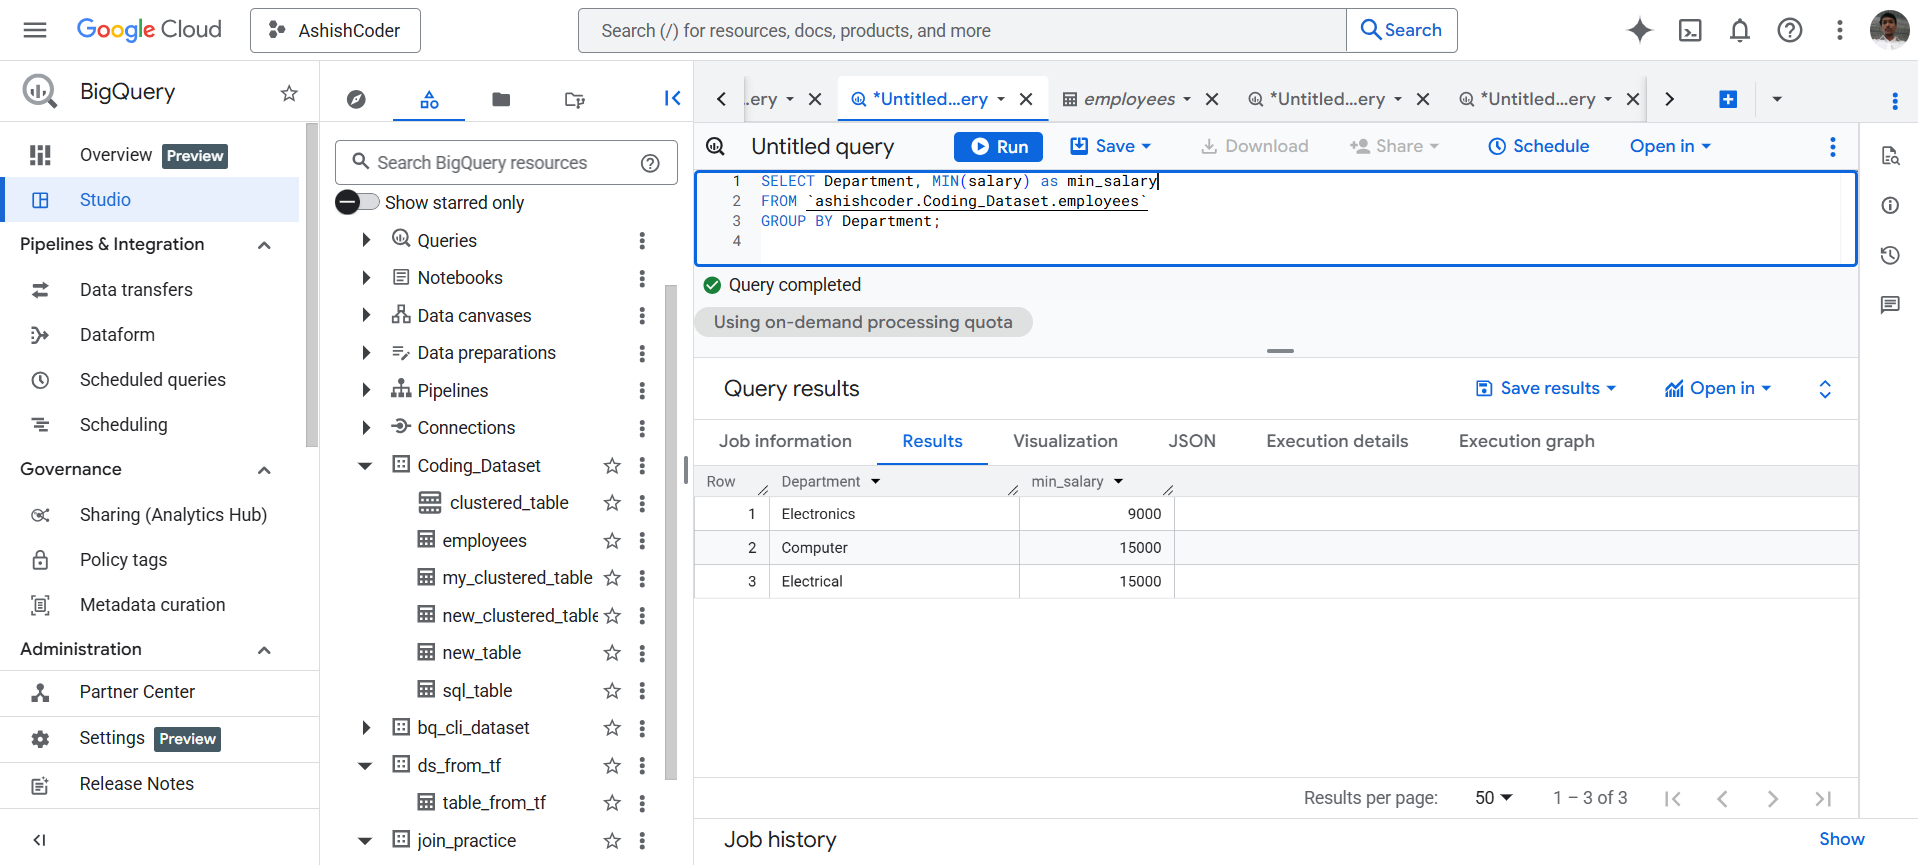Screen dimensions: 1918x865
Task: Expand the Data canvases node
Action: [366, 315]
